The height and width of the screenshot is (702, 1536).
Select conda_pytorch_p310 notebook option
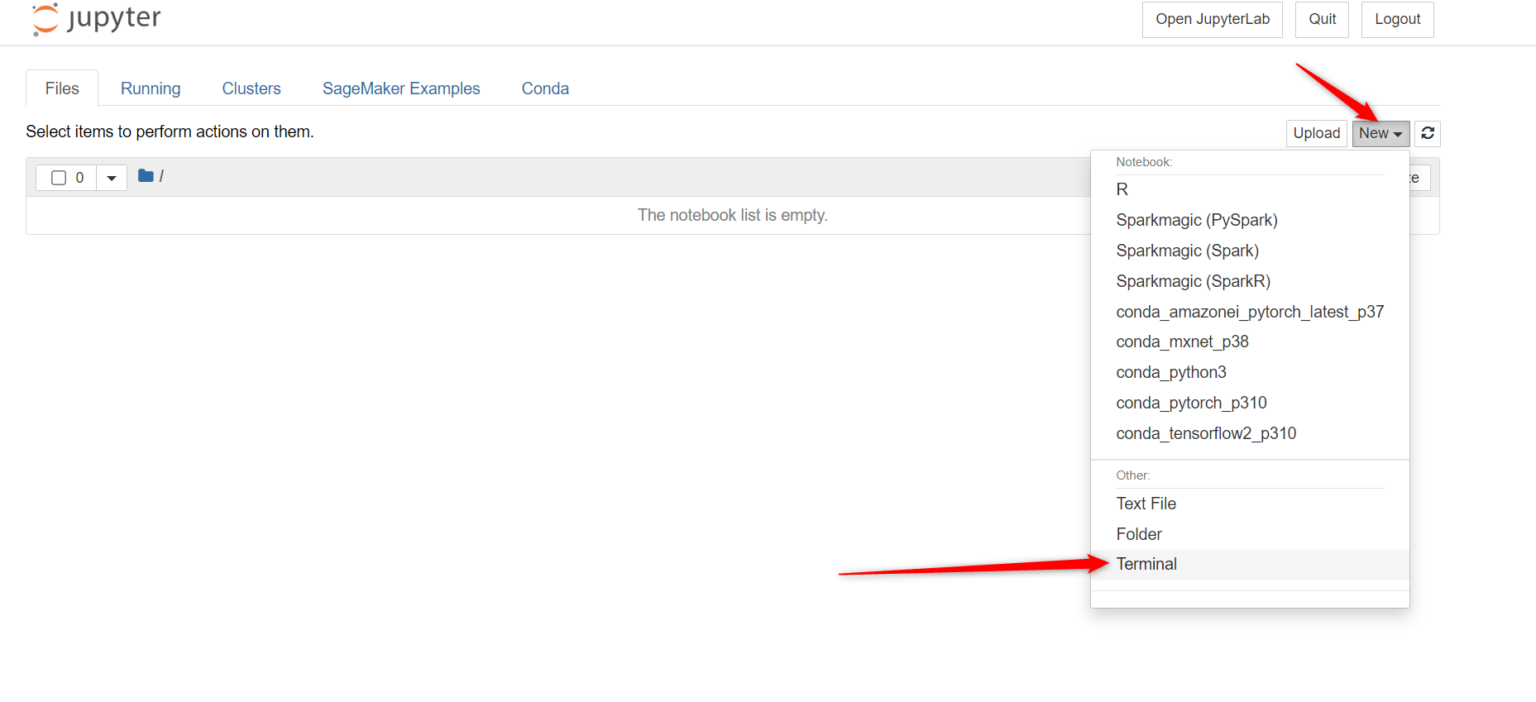1191,403
